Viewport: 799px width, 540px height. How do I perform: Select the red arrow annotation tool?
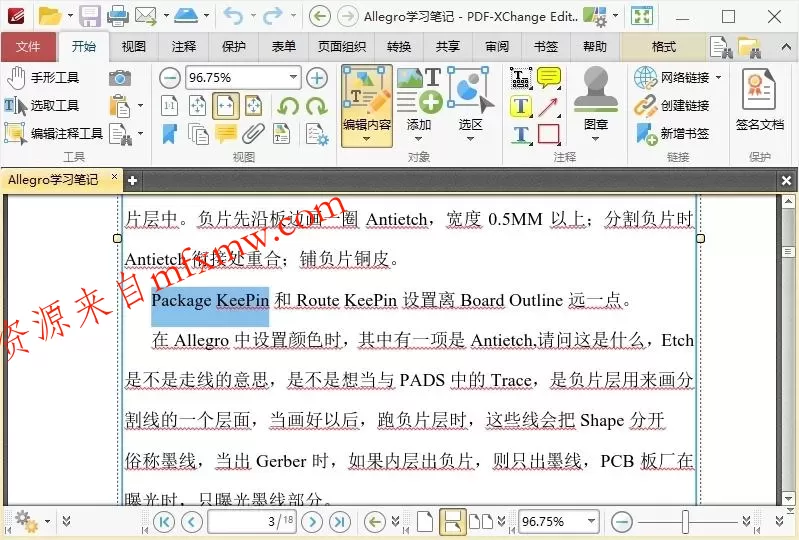(x=549, y=106)
